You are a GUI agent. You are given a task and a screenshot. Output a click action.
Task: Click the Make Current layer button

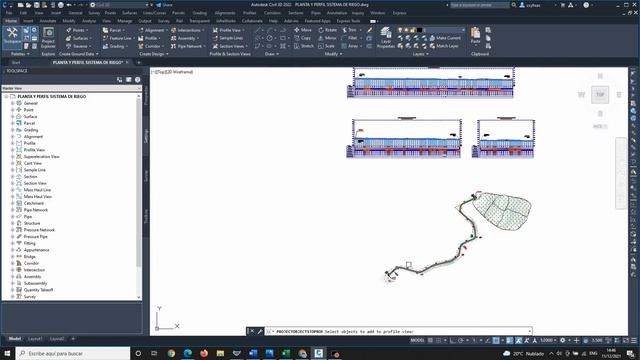tap(445, 38)
